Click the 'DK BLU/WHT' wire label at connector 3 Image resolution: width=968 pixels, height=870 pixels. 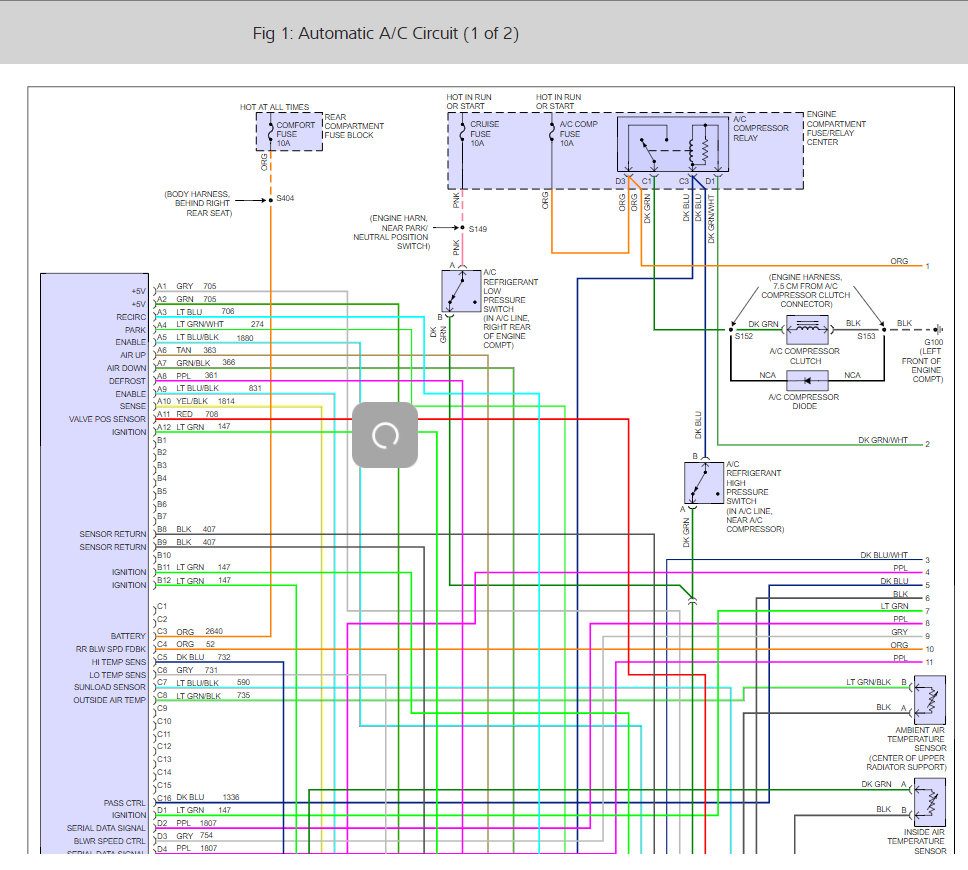click(x=884, y=555)
